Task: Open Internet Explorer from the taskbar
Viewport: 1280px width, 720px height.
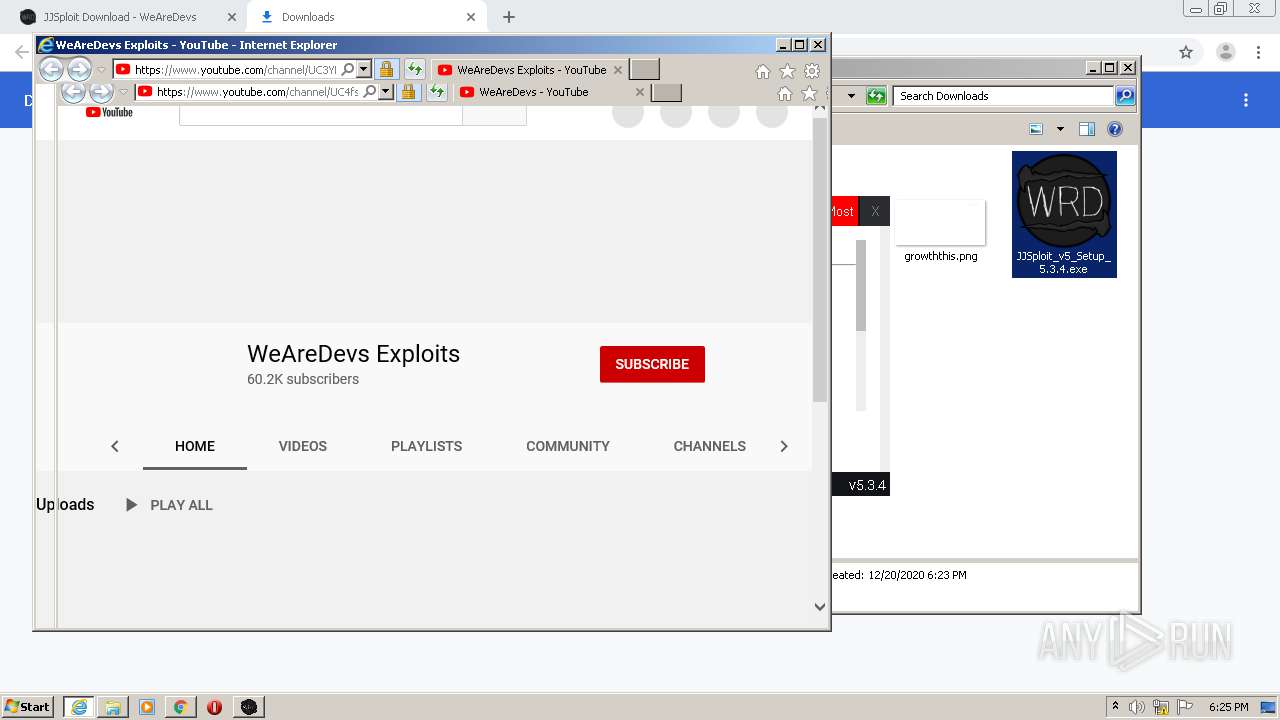Action: point(78,707)
